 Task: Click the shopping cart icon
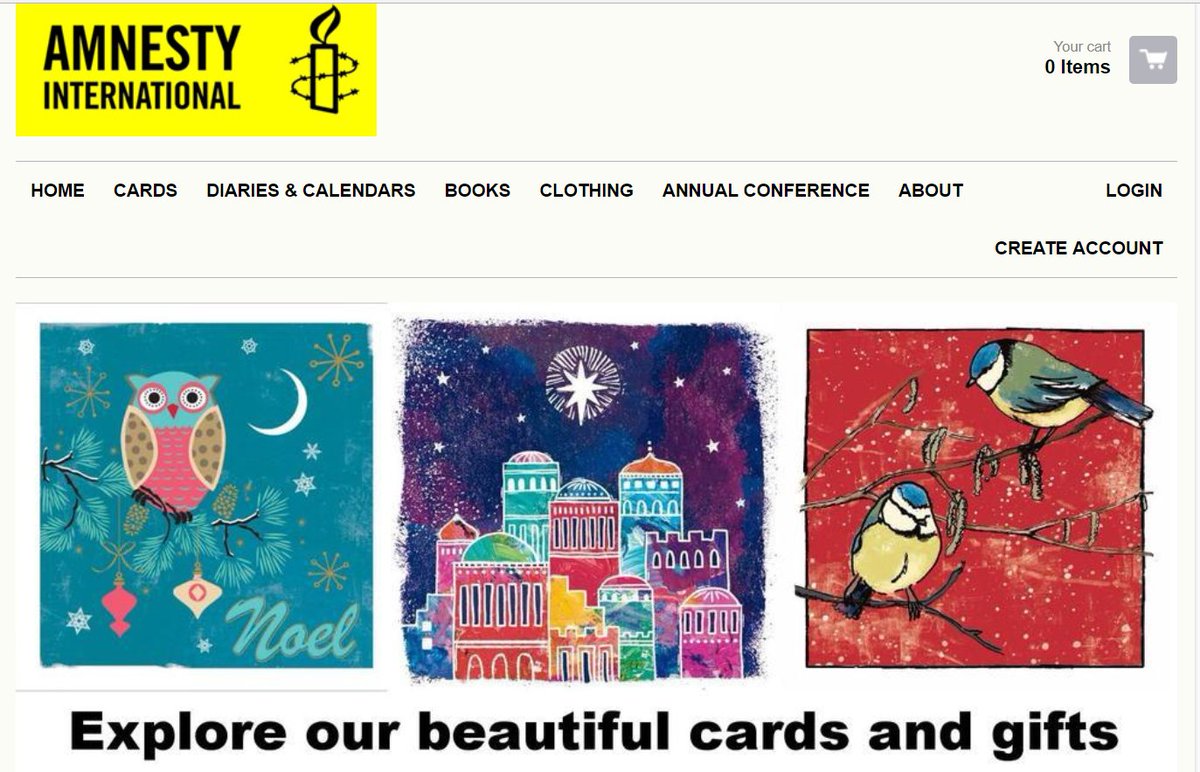coord(1153,60)
